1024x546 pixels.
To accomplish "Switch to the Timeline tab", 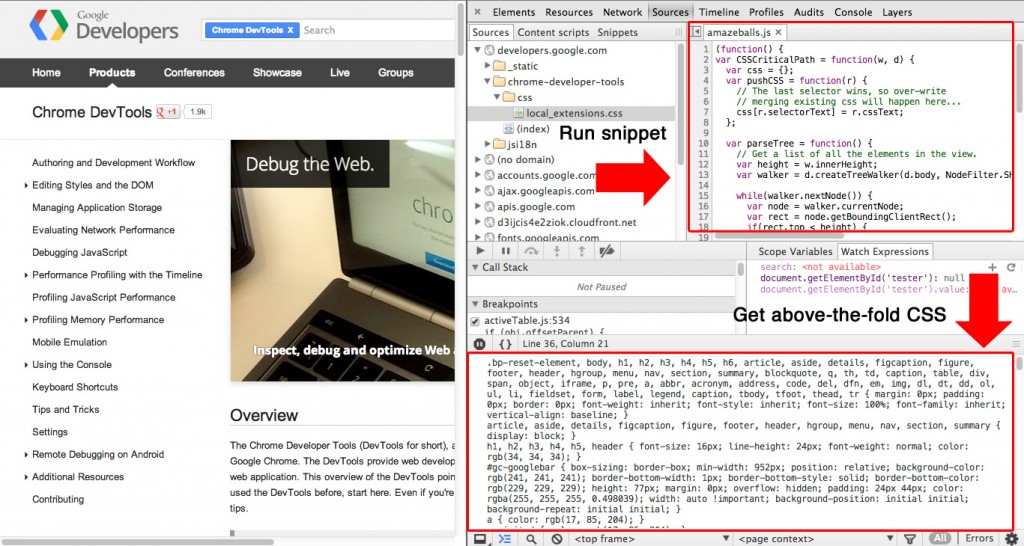I will tap(718, 12).
